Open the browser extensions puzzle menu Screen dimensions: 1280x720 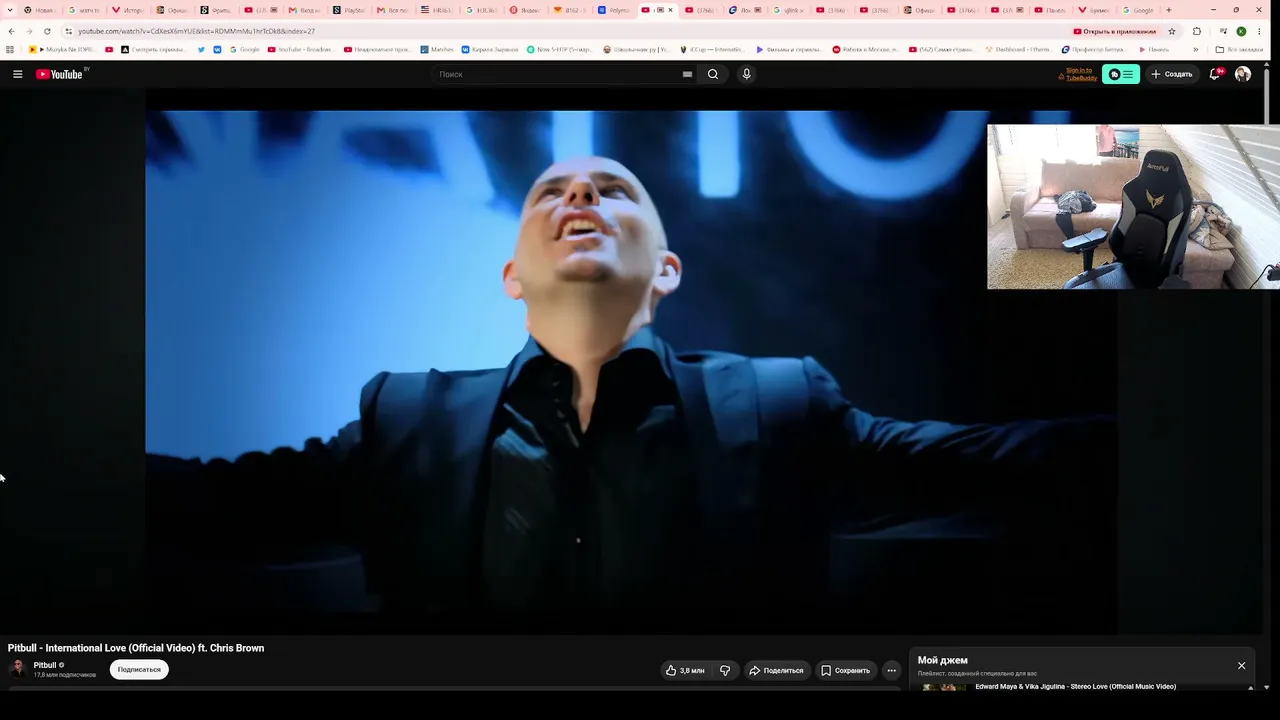(x=1197, y=31)
